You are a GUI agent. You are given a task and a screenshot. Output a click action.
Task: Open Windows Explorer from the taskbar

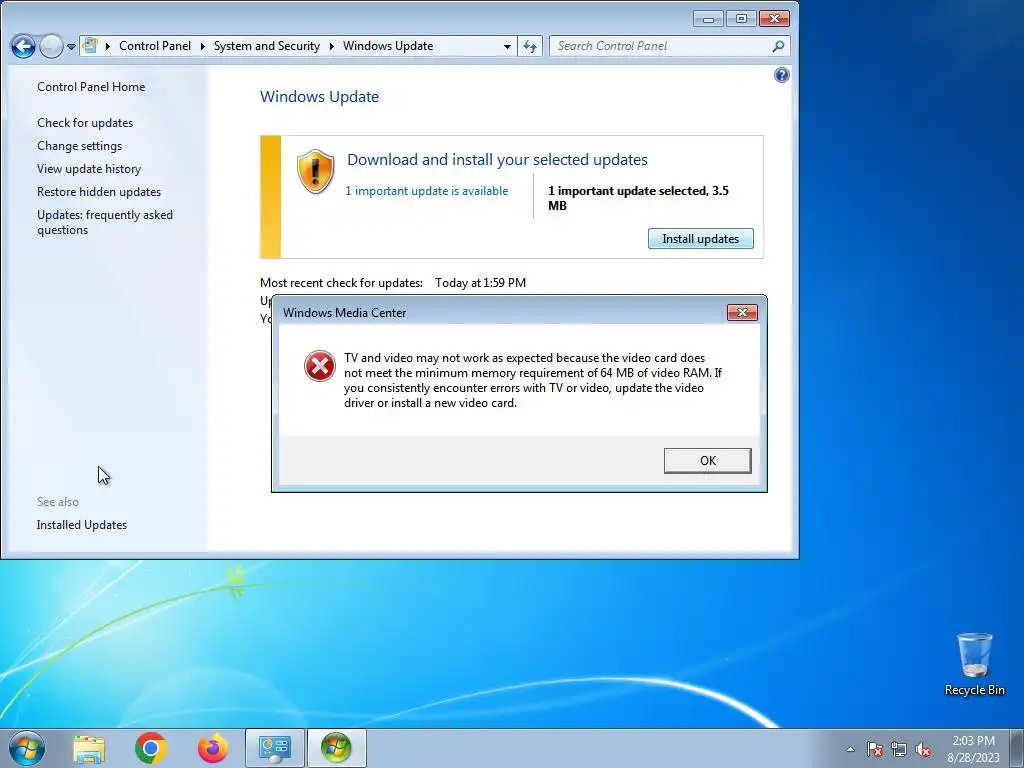click(x=89, y=748)
